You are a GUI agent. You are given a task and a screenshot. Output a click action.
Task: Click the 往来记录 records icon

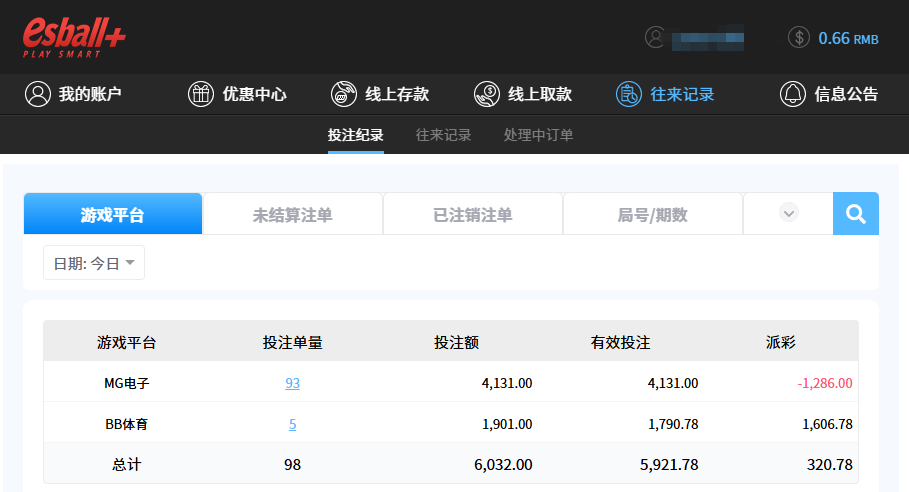click(x=629, y=94)
